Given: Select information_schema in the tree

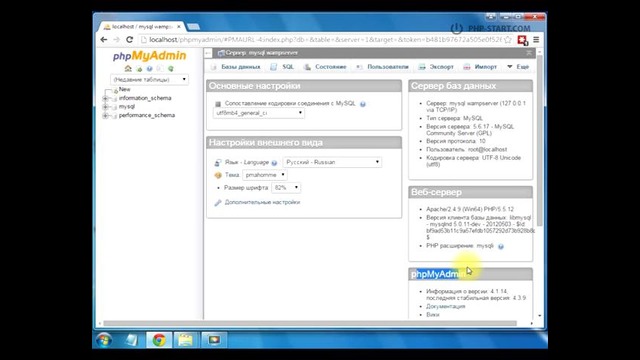Looking at the screenshot, I should pos(145,98).
